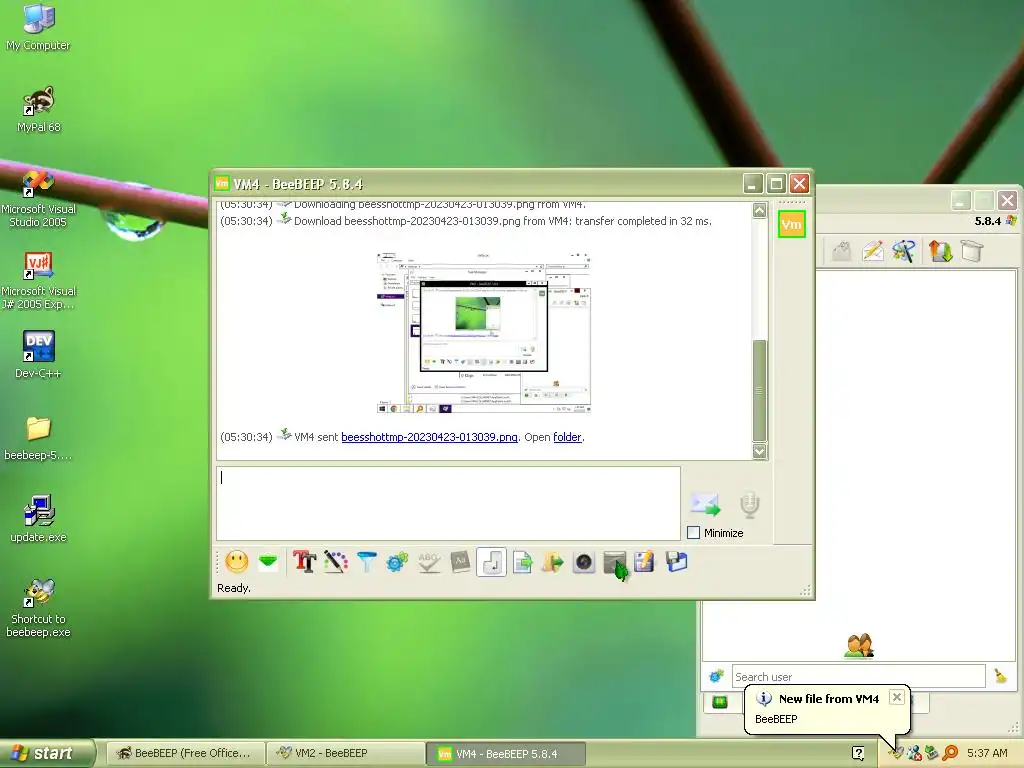This screenshot has height=768, width=1024.
Task: Click the chat scrollbar up arrow
Action: point(759,210)
